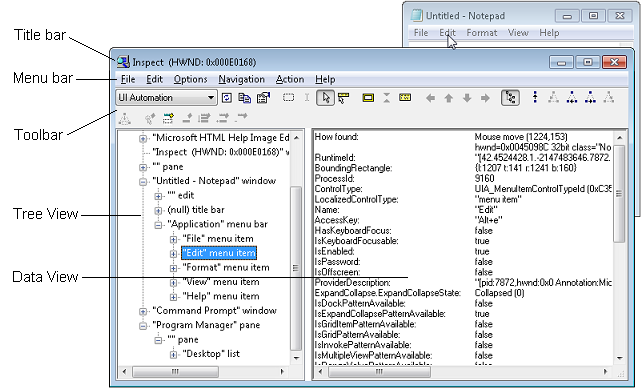Expand the "Desktop" list node
This screenshot has height=390, width=642.
[x=173, y=354]
